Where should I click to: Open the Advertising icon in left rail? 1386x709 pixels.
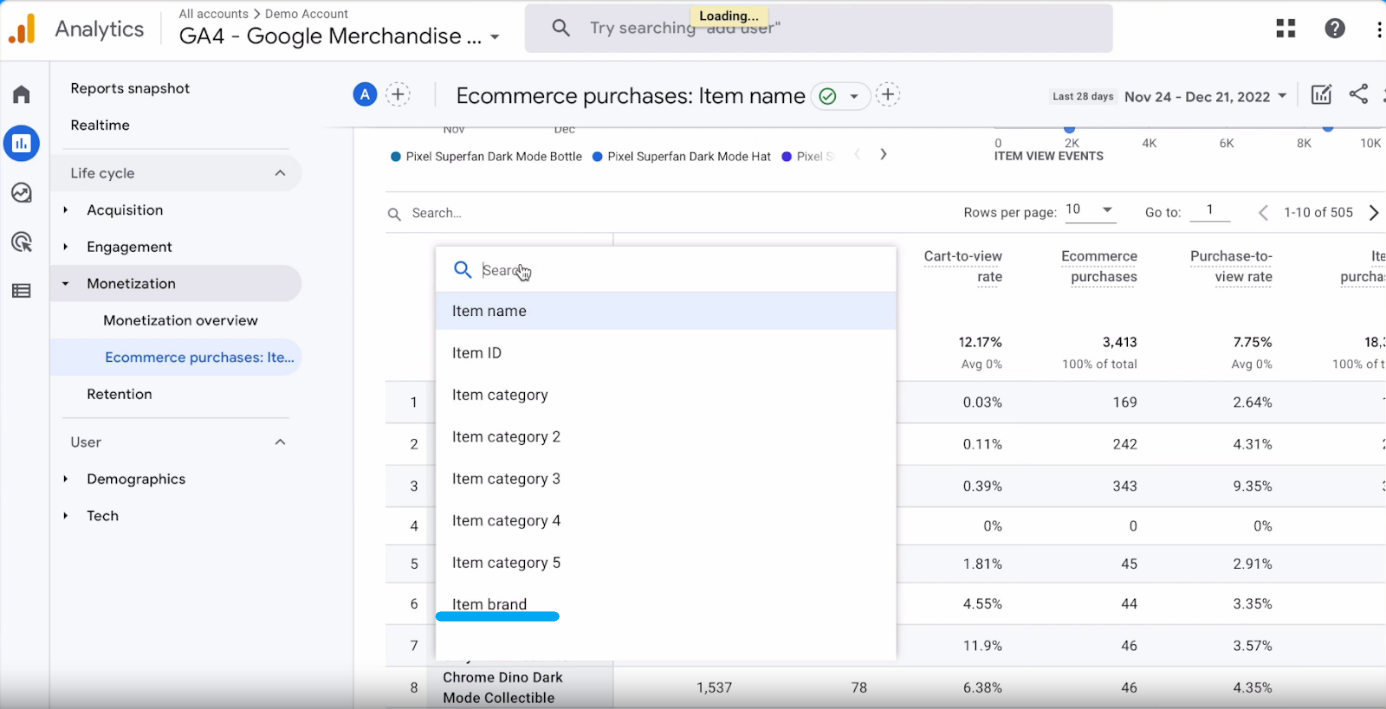coord(21,242)
